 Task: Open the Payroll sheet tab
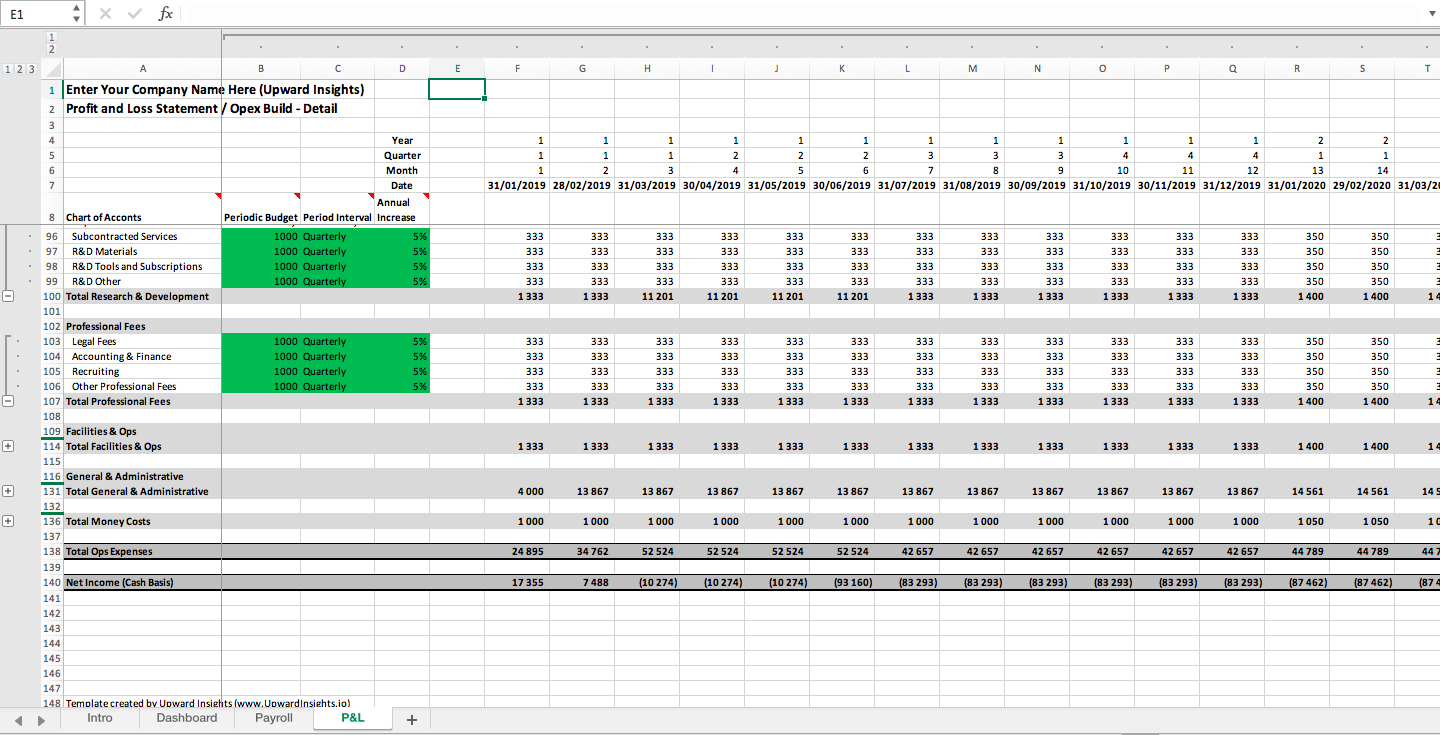(x=273, y=718)
